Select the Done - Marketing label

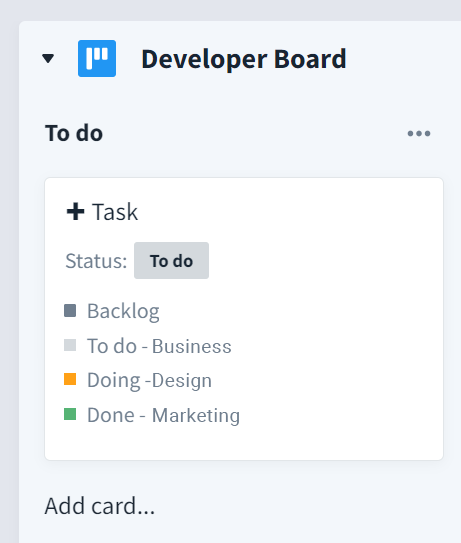point(163,415)
